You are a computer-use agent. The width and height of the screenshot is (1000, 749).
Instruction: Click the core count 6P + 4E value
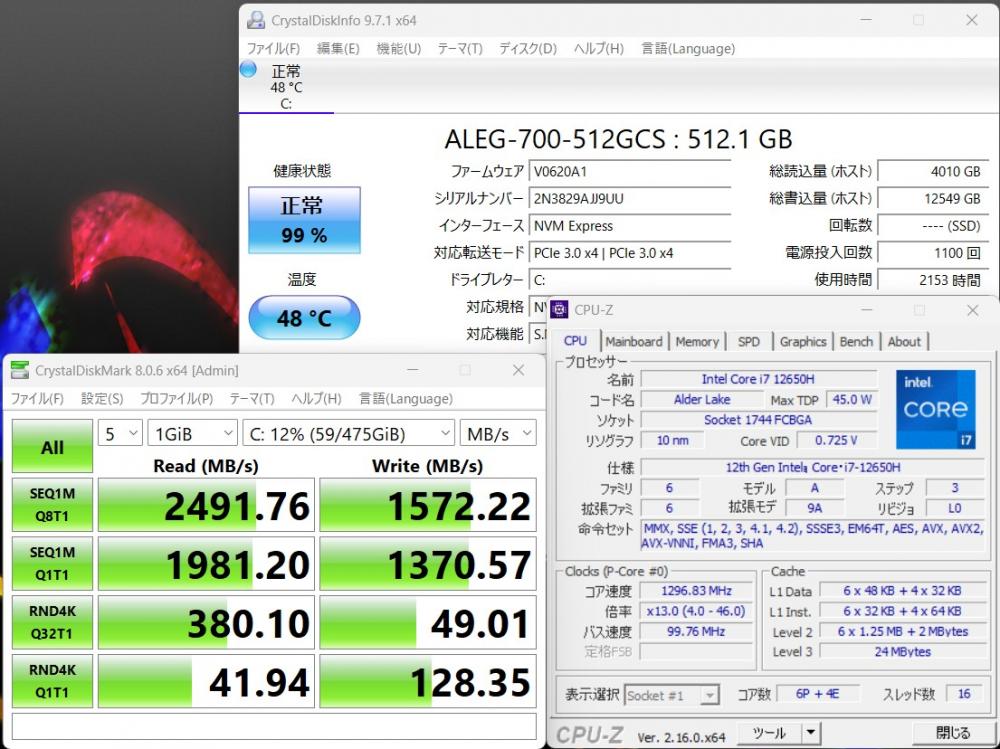pyautogui.click(x=817, y=693)
